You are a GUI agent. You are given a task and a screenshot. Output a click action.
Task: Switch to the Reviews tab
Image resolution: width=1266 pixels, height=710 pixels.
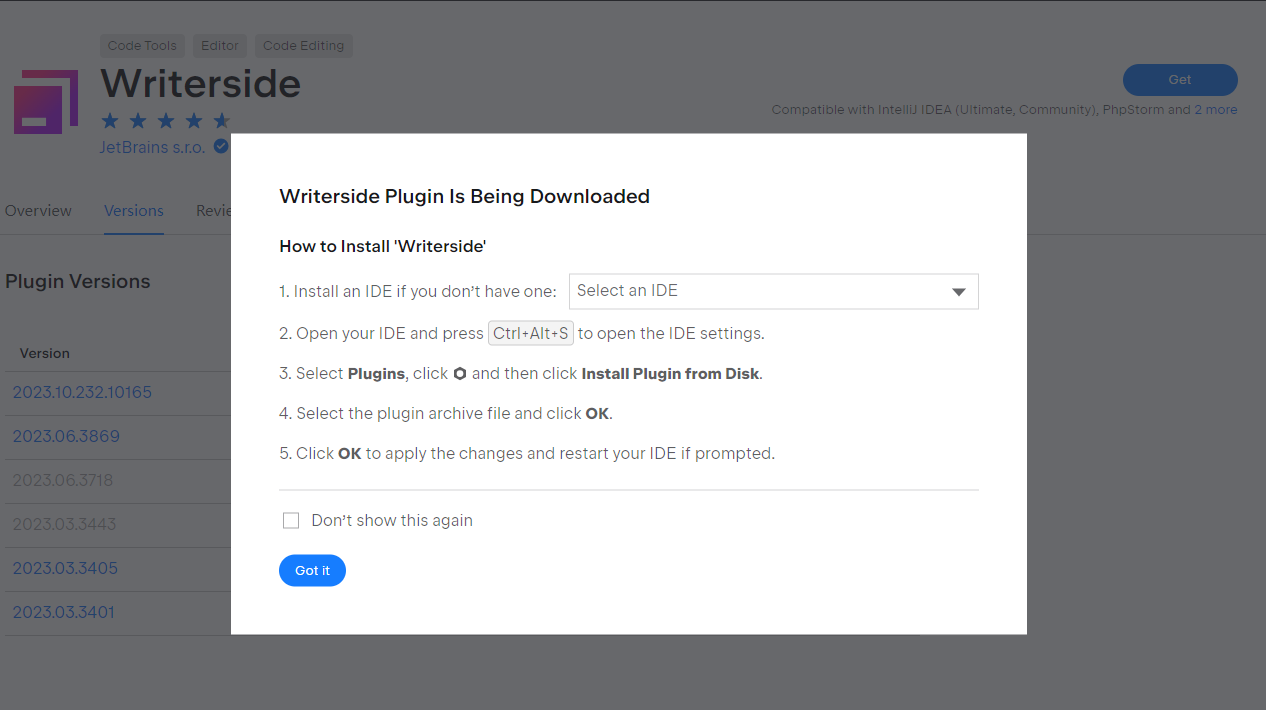(x=215, y=210)
